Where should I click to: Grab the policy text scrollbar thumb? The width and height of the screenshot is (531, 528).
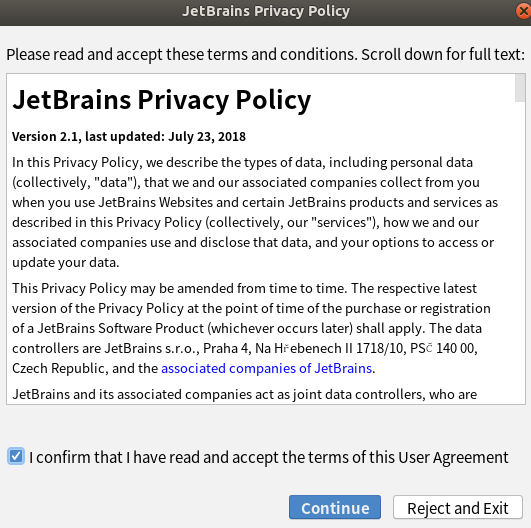[520, 88]
